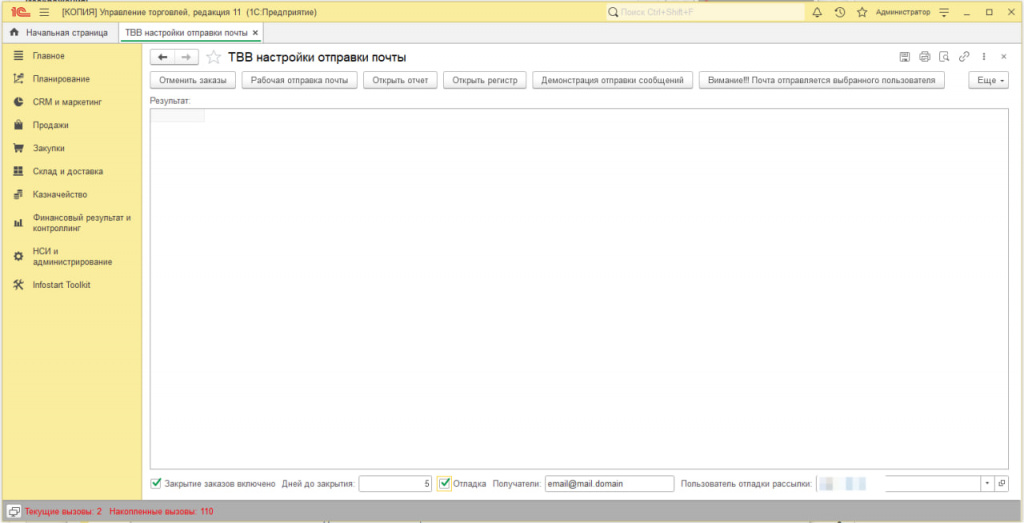1024x523 pixels.
Task: Click the Продажи bag icon
Action: [x=18, y=125]
